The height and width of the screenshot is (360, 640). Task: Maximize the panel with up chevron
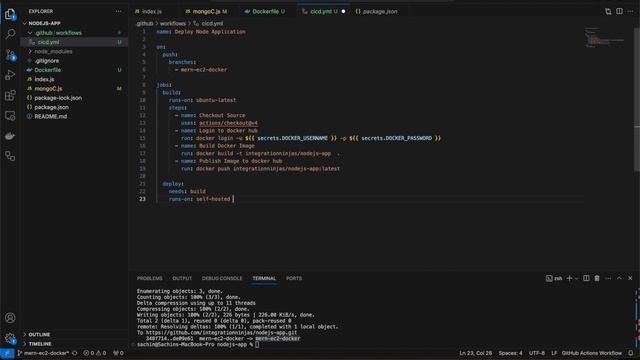point(619,278)
